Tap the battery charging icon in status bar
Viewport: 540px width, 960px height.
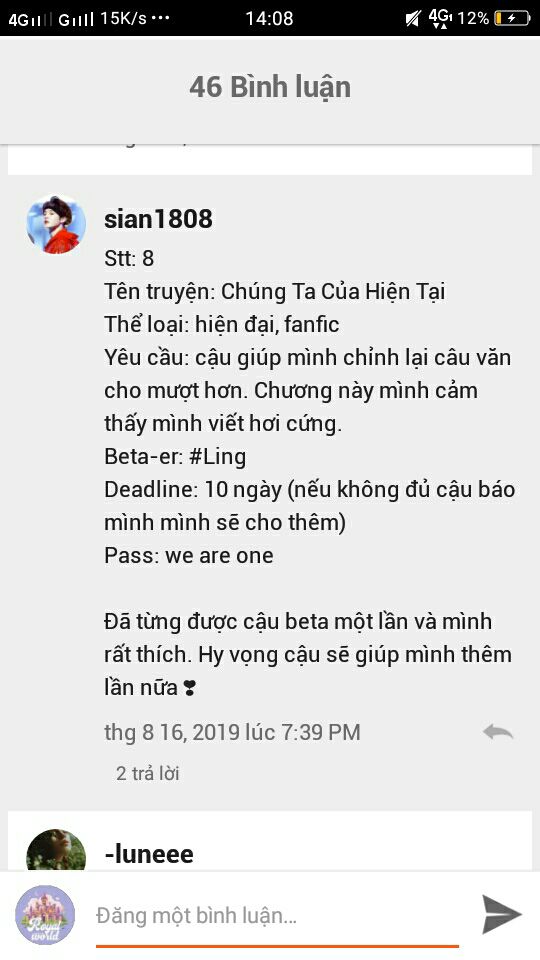click(512, 18)
